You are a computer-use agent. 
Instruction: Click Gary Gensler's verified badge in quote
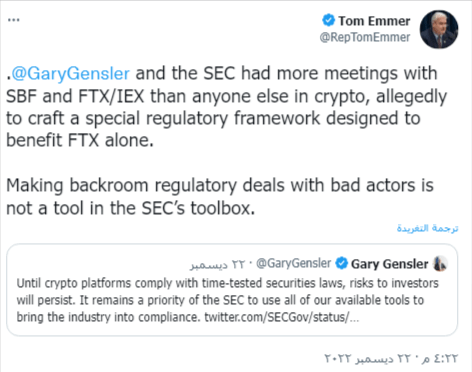coord(341,263)
